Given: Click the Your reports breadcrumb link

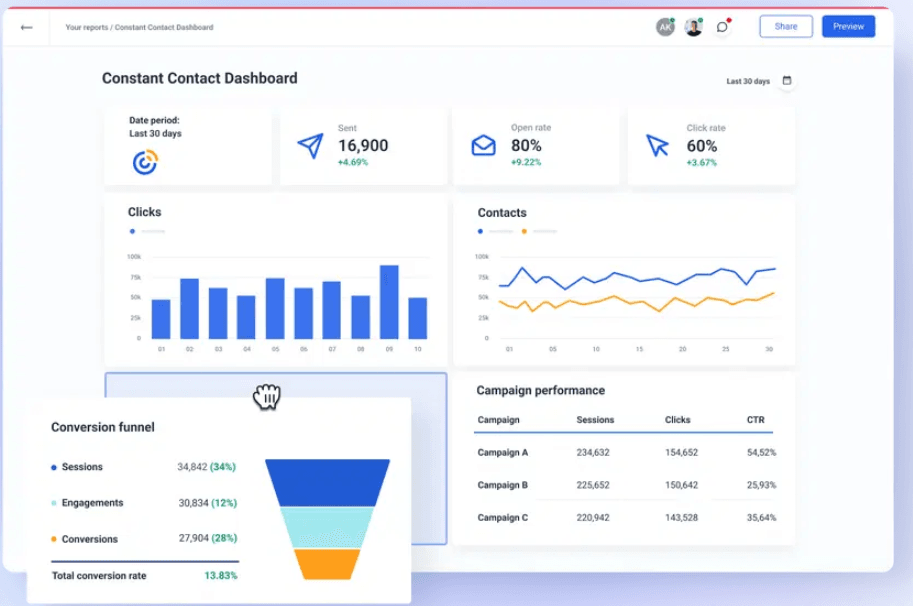Looking at the screenshot, I should click(x=87, y=27).
